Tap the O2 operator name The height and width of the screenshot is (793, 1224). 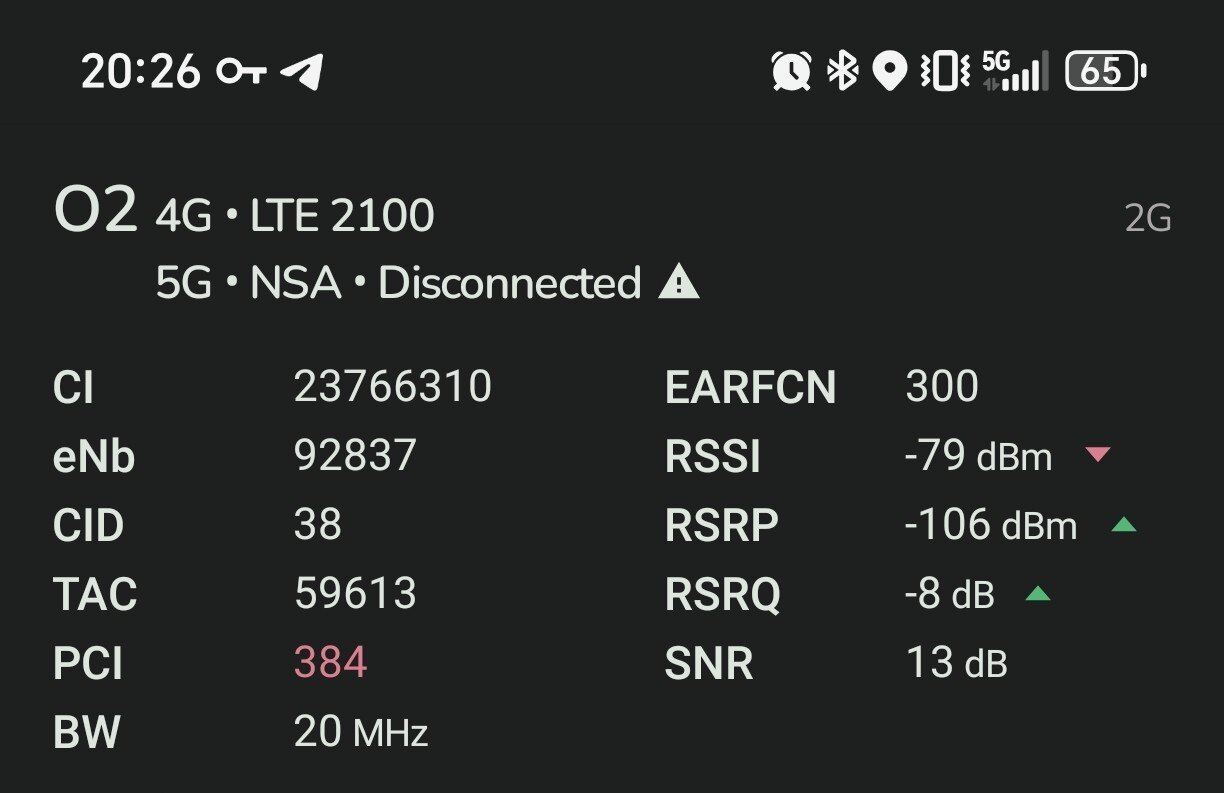94,212
